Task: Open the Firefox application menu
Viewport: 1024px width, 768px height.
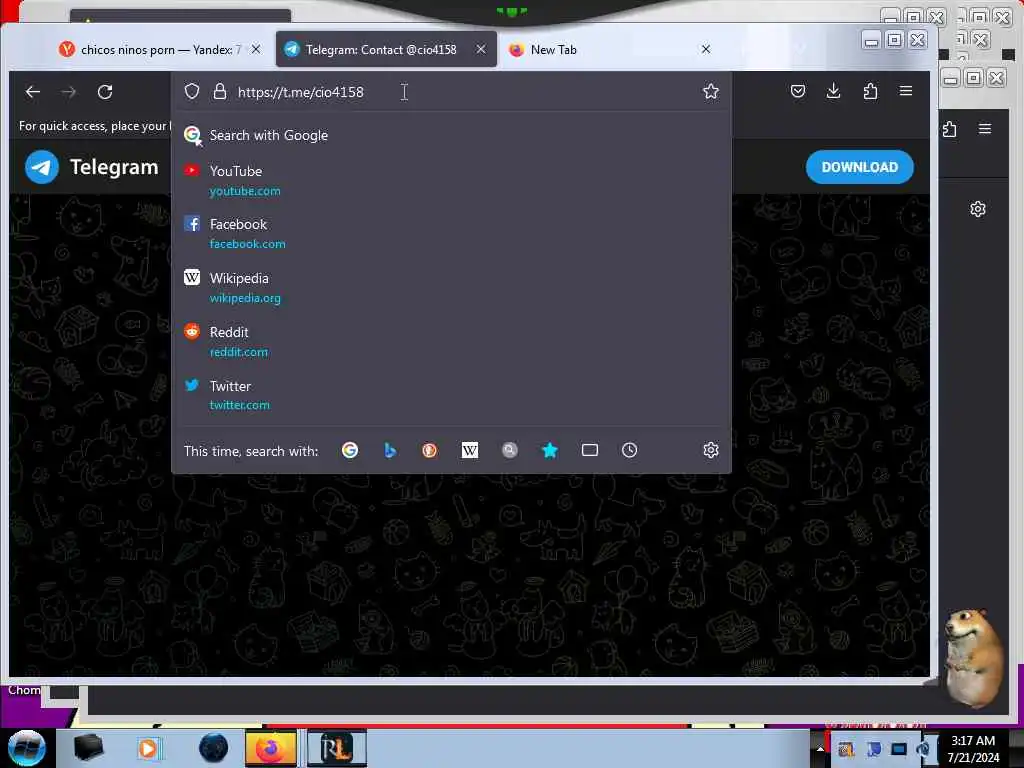Action: [x=906, y=91]
